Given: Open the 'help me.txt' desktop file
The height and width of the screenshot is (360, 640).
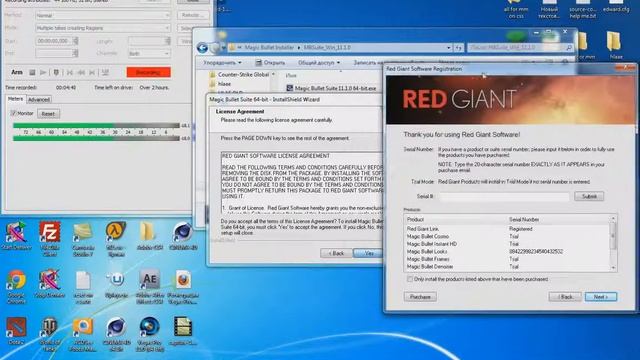Looking at the screenshot, I should (582, 10).
